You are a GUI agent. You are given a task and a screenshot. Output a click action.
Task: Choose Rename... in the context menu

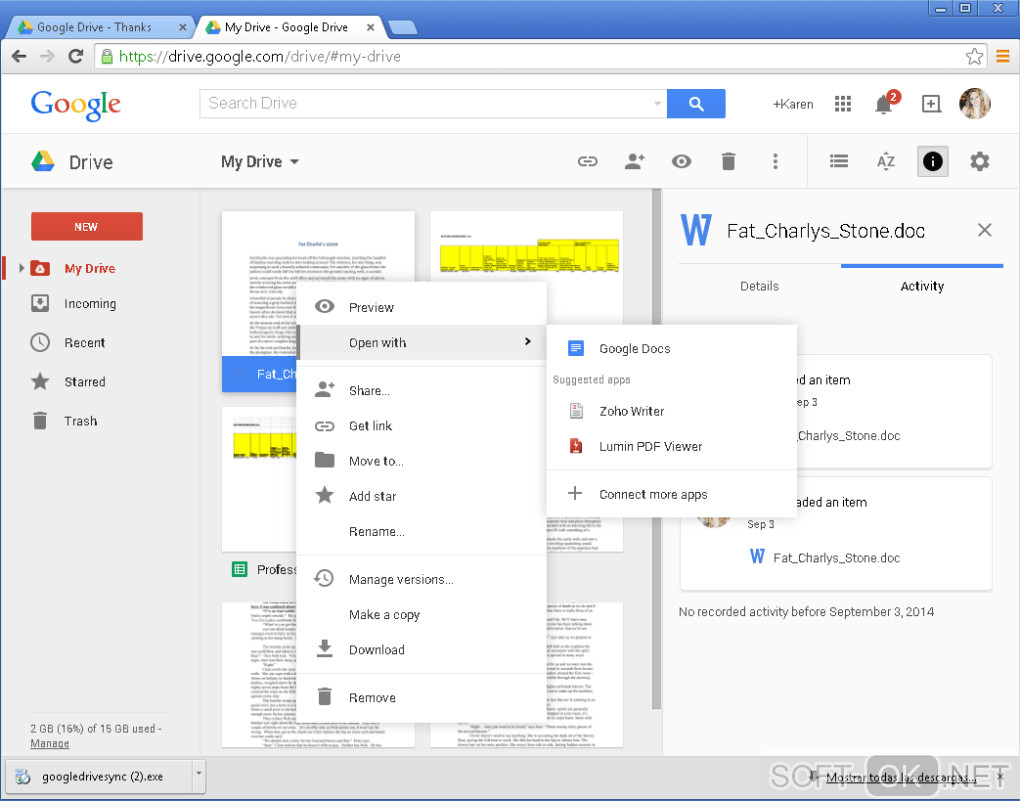[x=422, y=531]
